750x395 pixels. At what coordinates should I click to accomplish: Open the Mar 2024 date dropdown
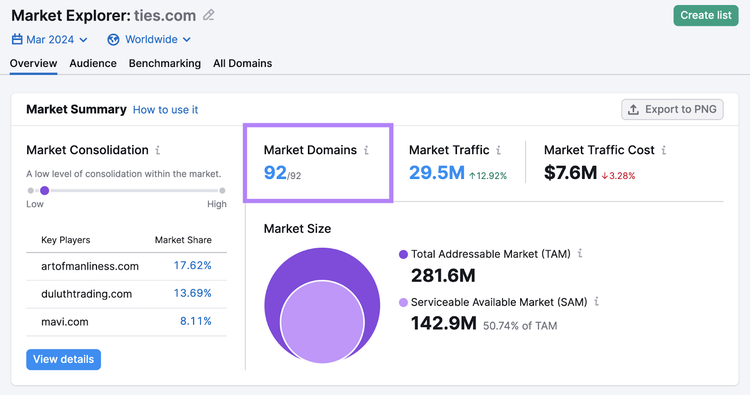(50, 39)
